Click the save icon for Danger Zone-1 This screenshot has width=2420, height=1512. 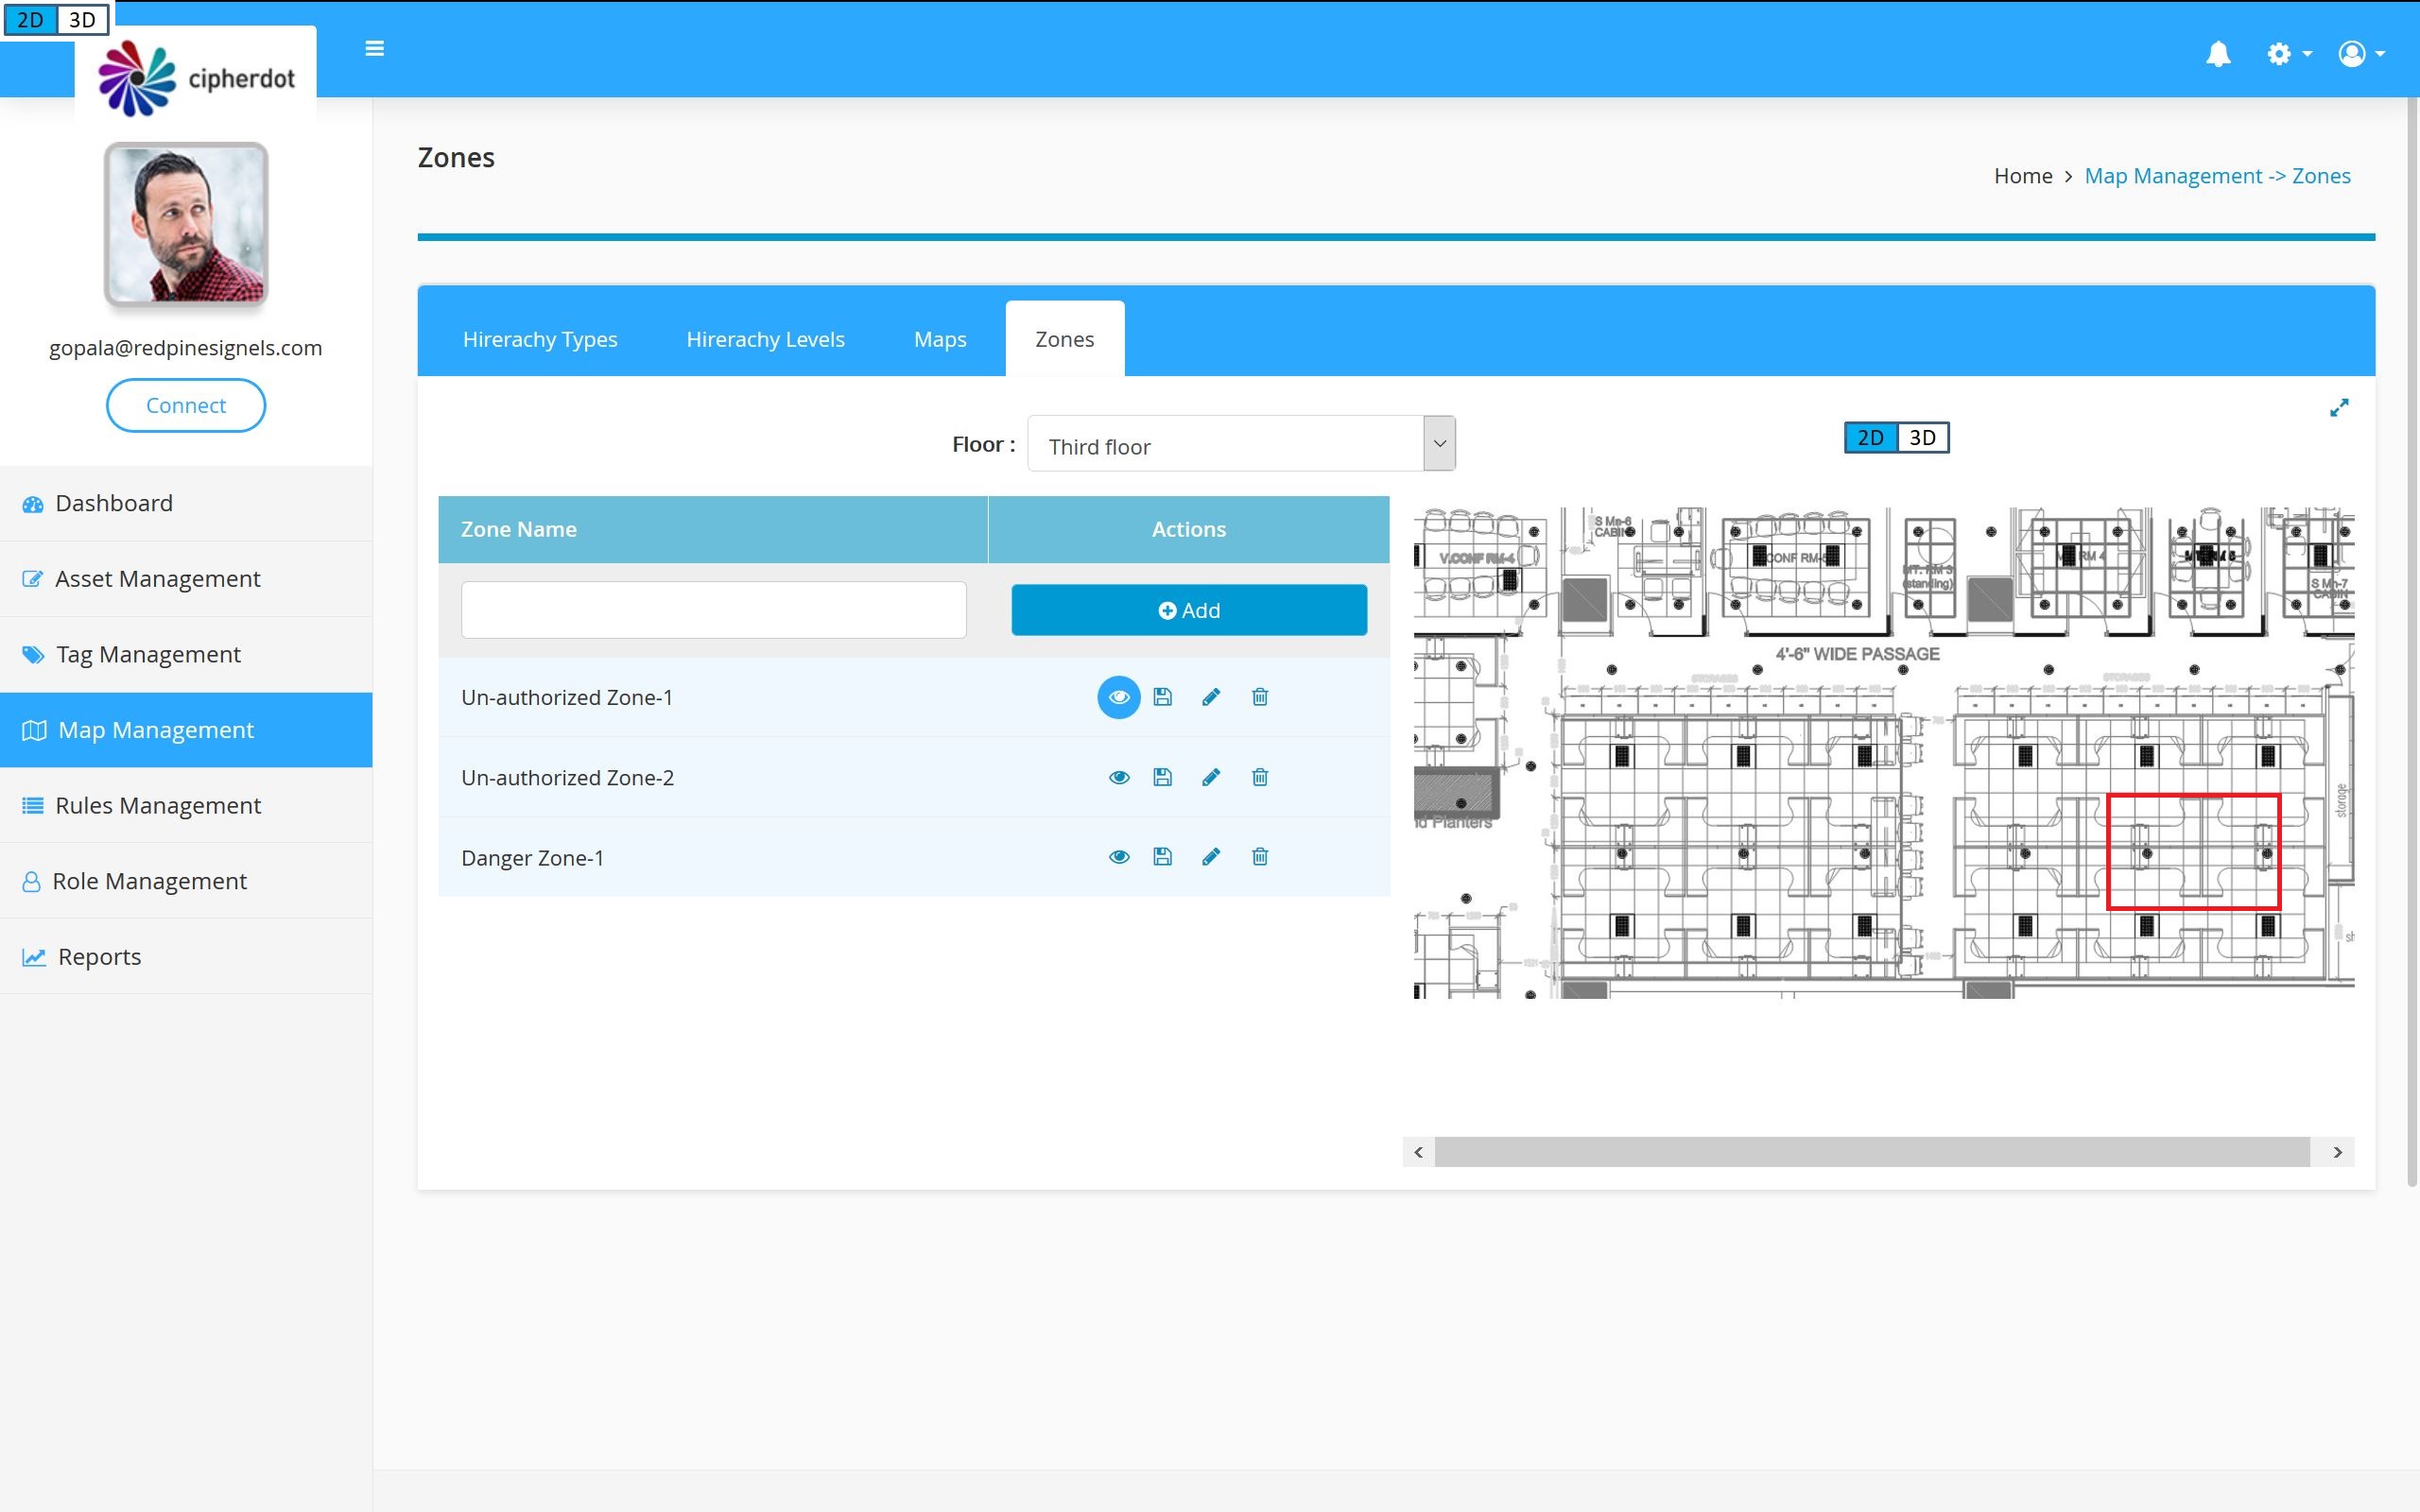(x=1162, y=857)
